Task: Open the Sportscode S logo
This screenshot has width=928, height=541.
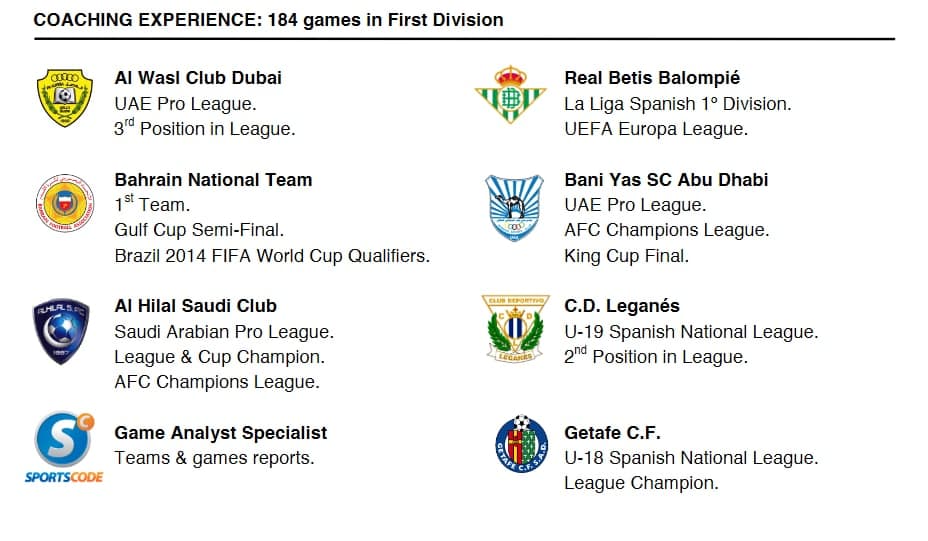Action: click(x=64, y=447)
